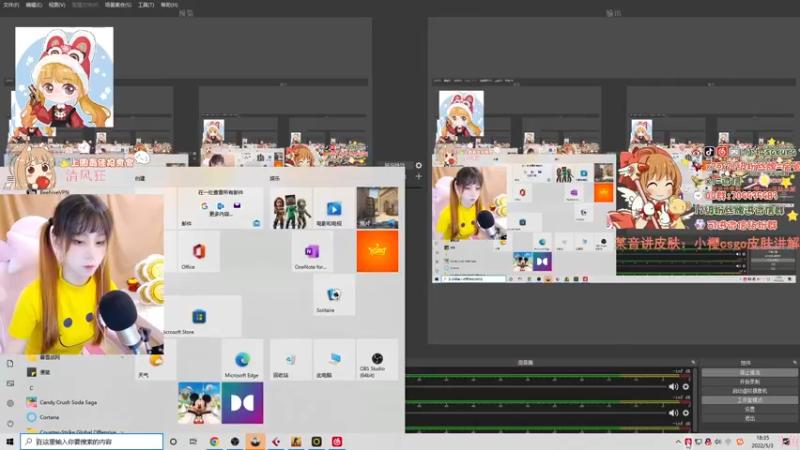Mute the second mixer audio channel

(673, 413)
